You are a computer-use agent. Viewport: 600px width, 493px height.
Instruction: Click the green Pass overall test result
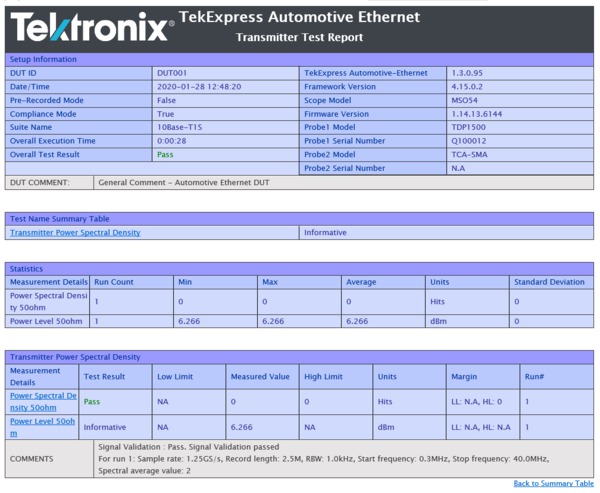165,155
